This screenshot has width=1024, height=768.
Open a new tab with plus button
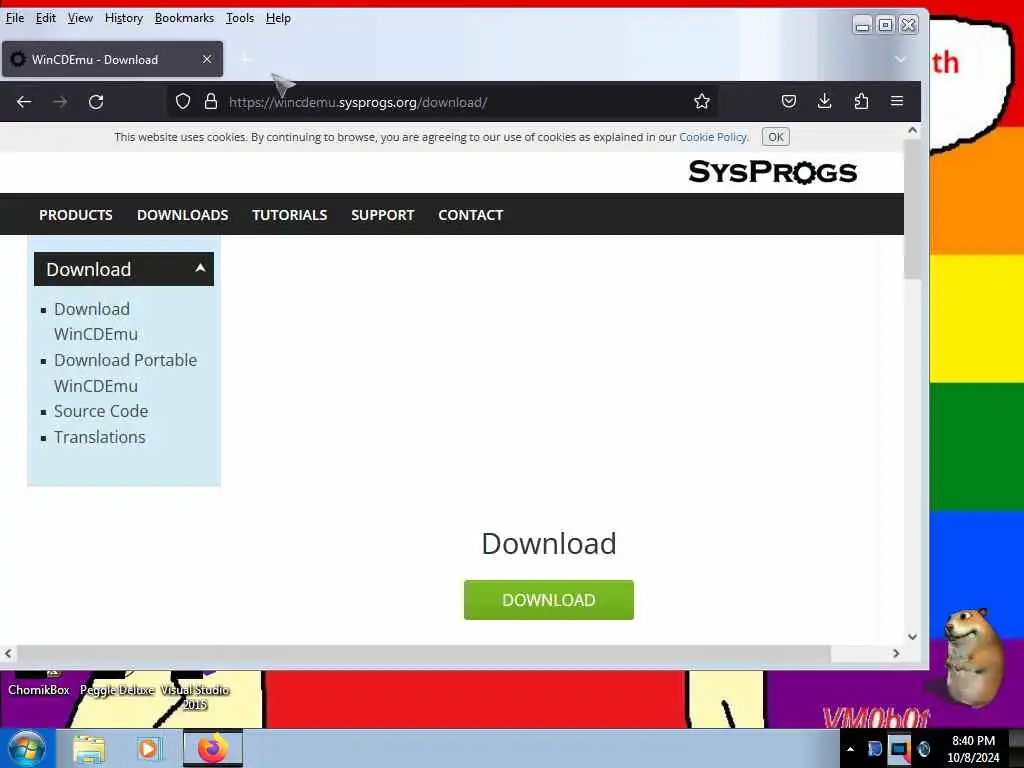[246, 59]
